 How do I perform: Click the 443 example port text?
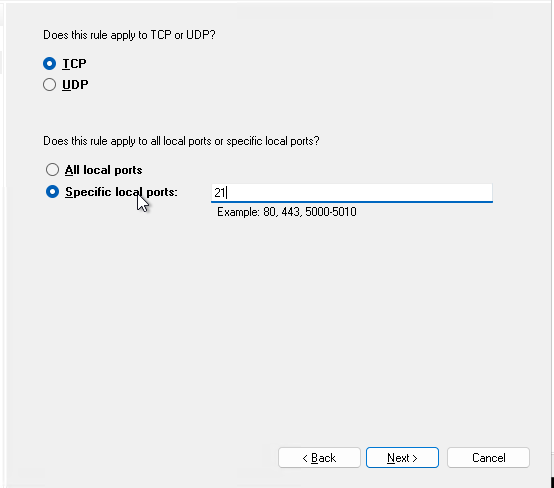(291, 212)
